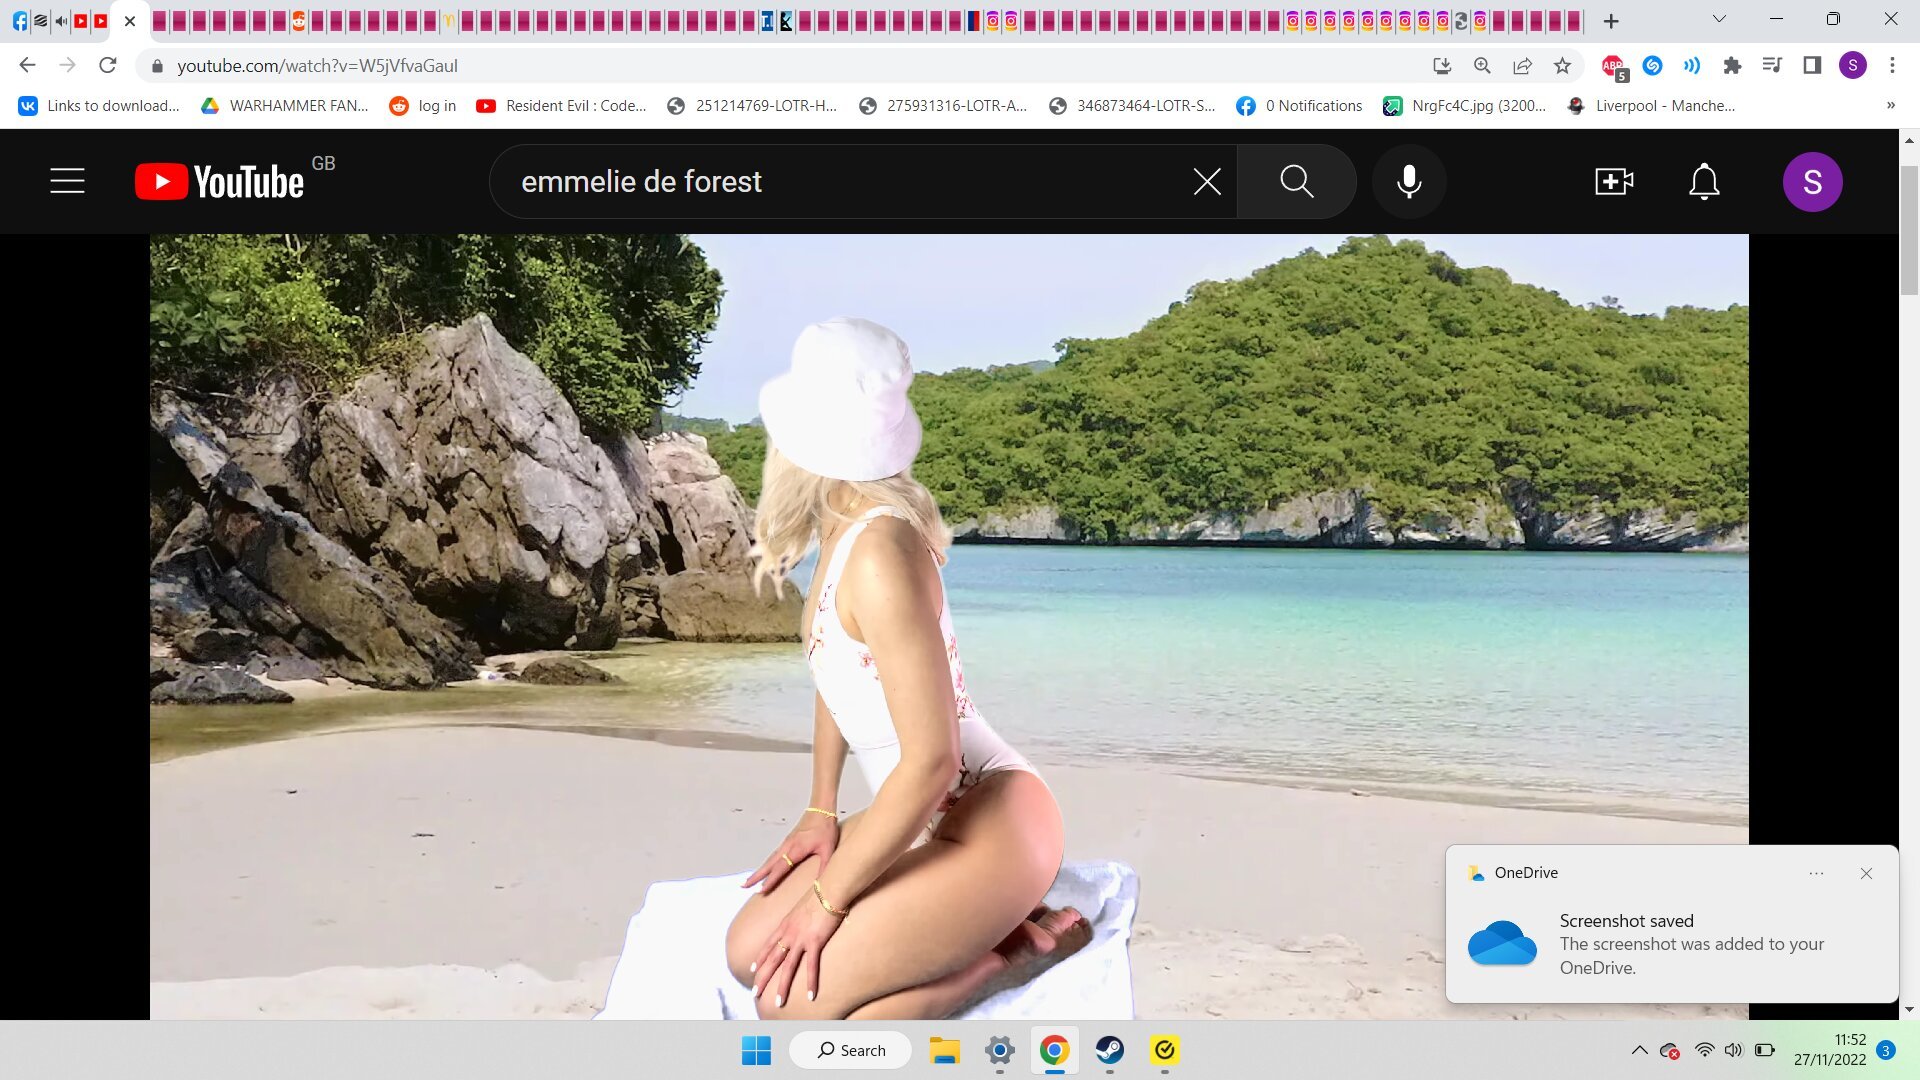Open the Create video camera icon

pyautogui.click(x=1613, y=181)
